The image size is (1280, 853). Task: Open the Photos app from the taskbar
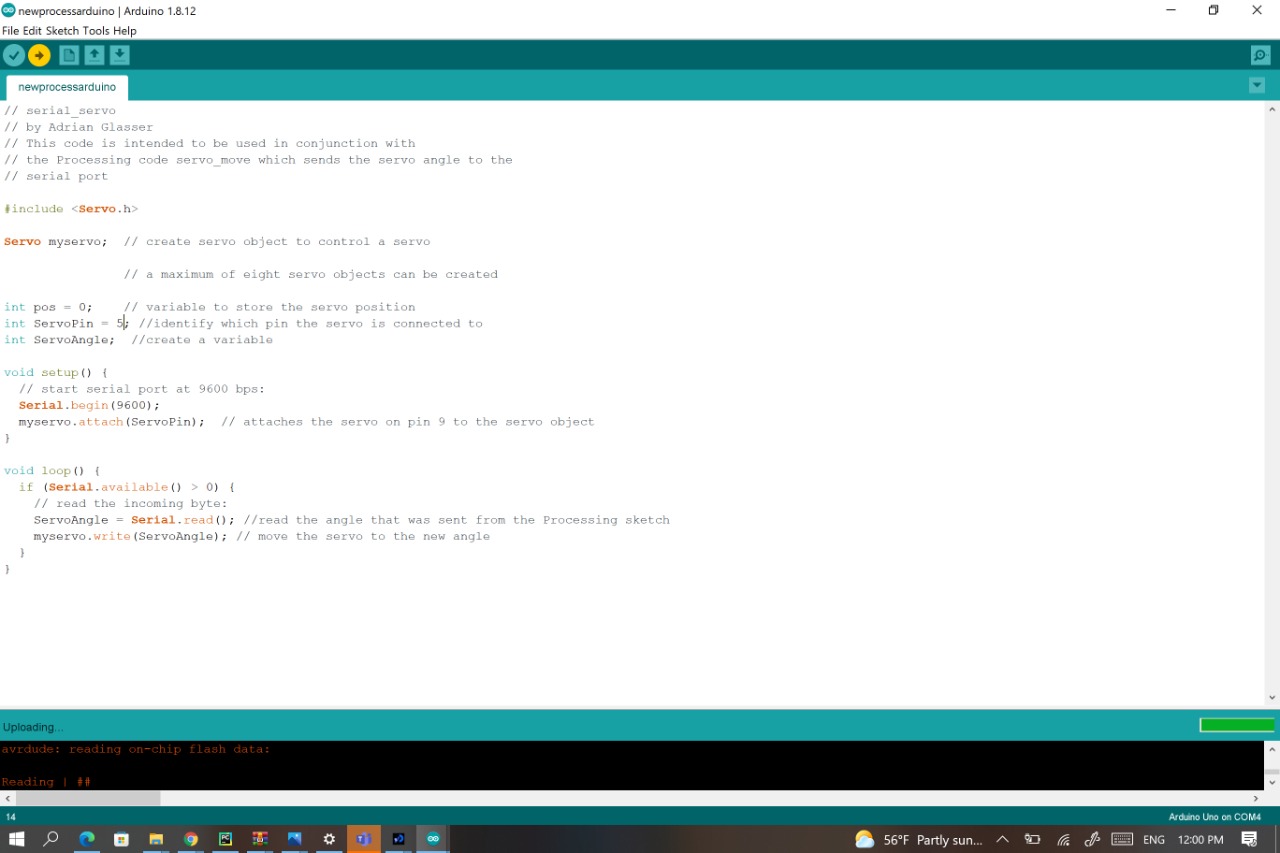295,839
